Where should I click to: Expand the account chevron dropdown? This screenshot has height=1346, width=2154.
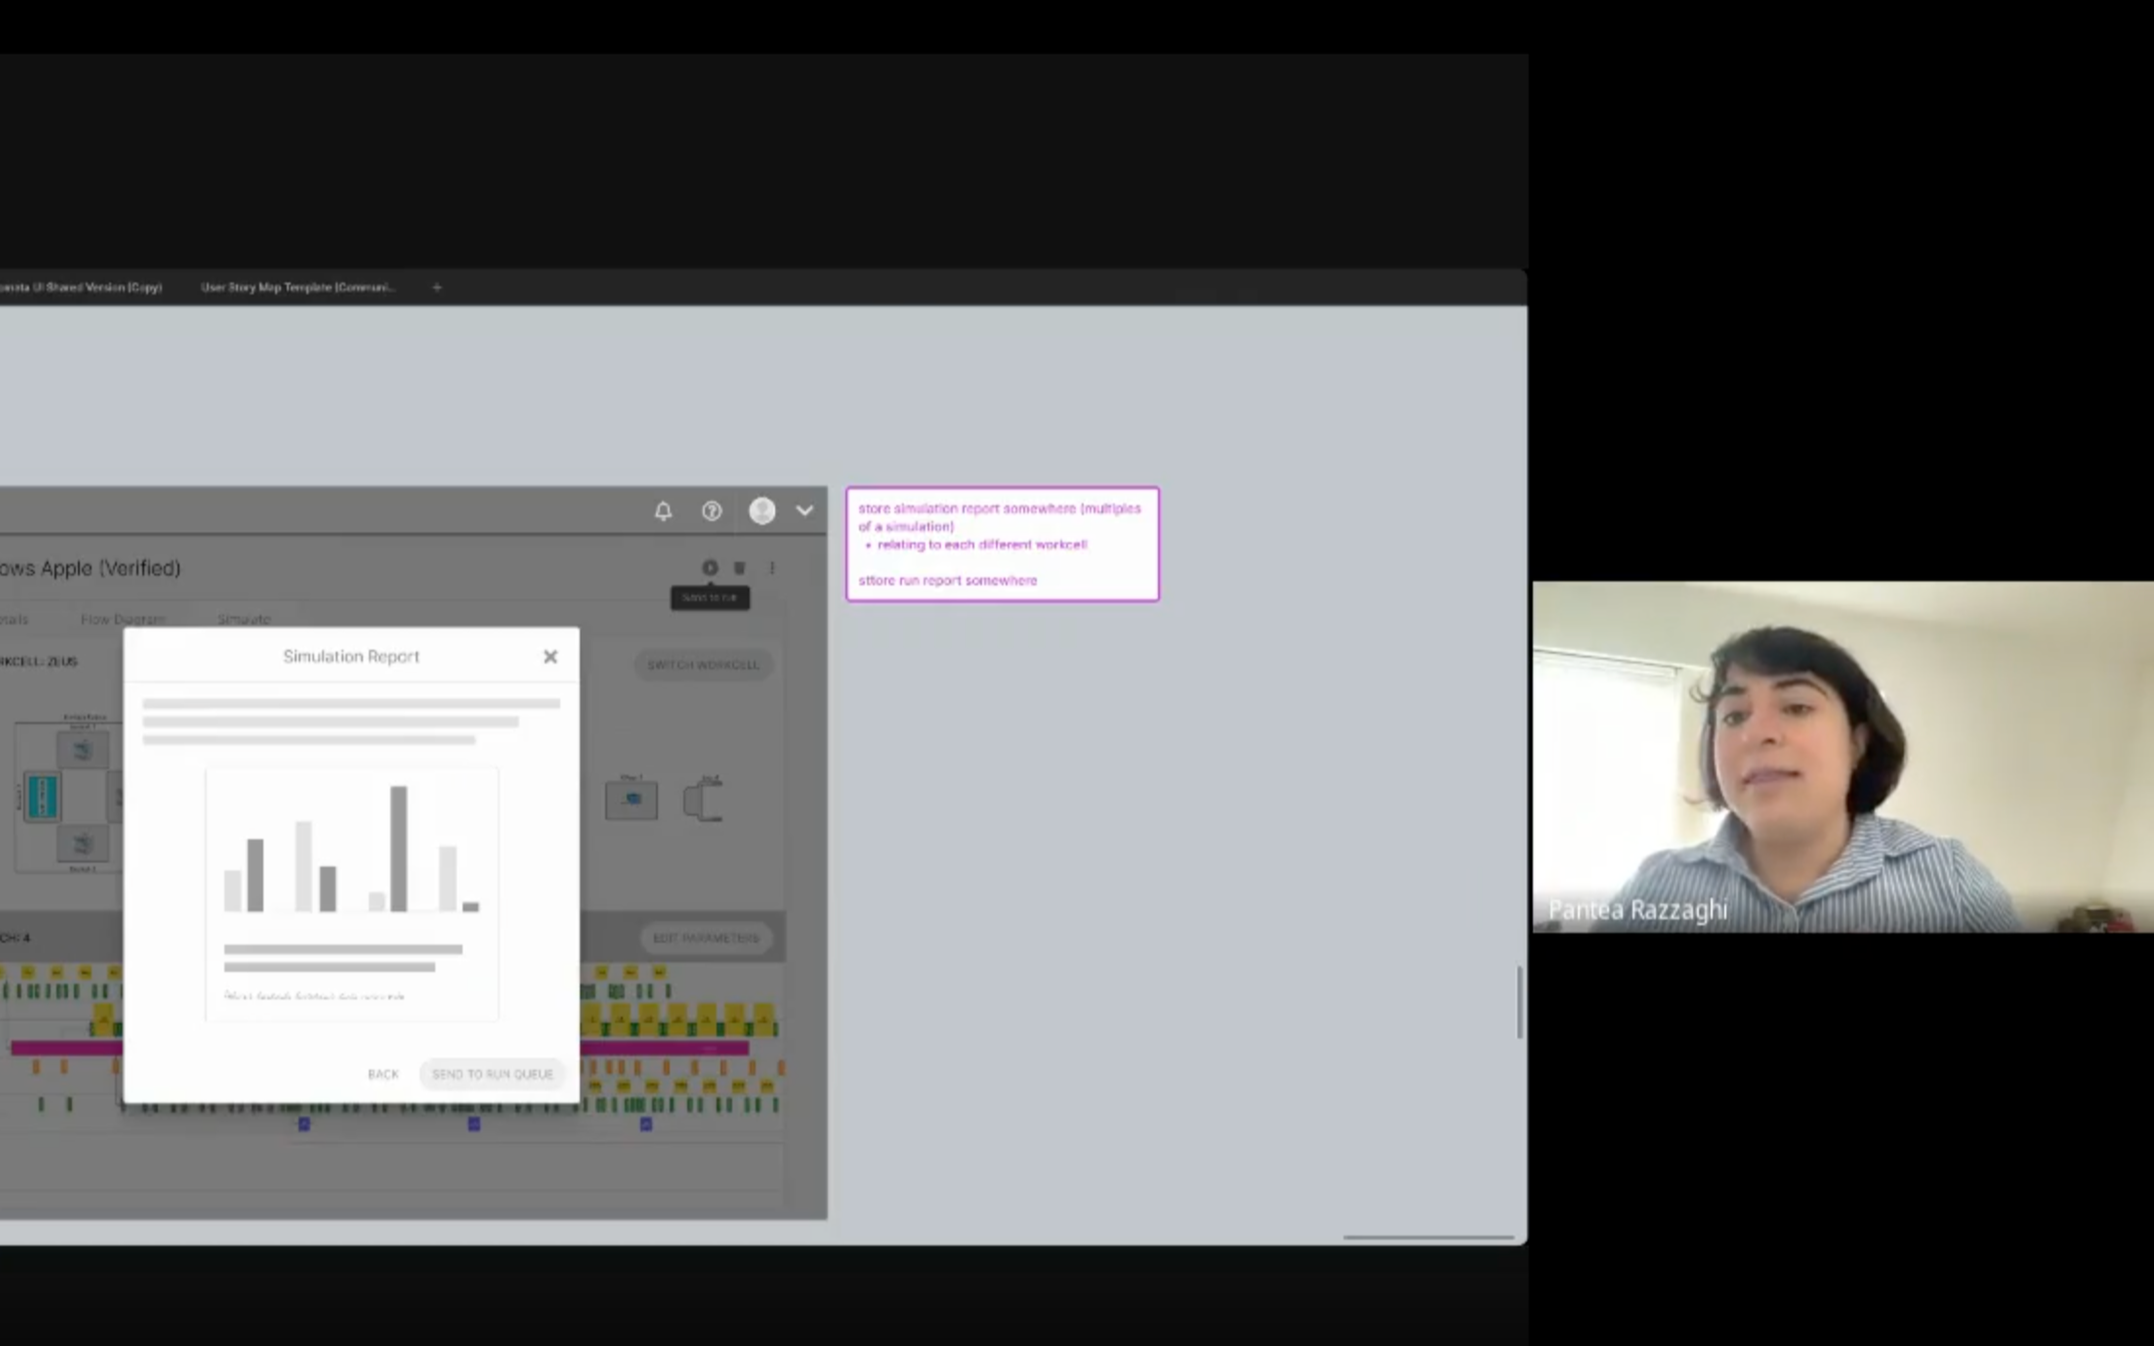click(805, 511)
